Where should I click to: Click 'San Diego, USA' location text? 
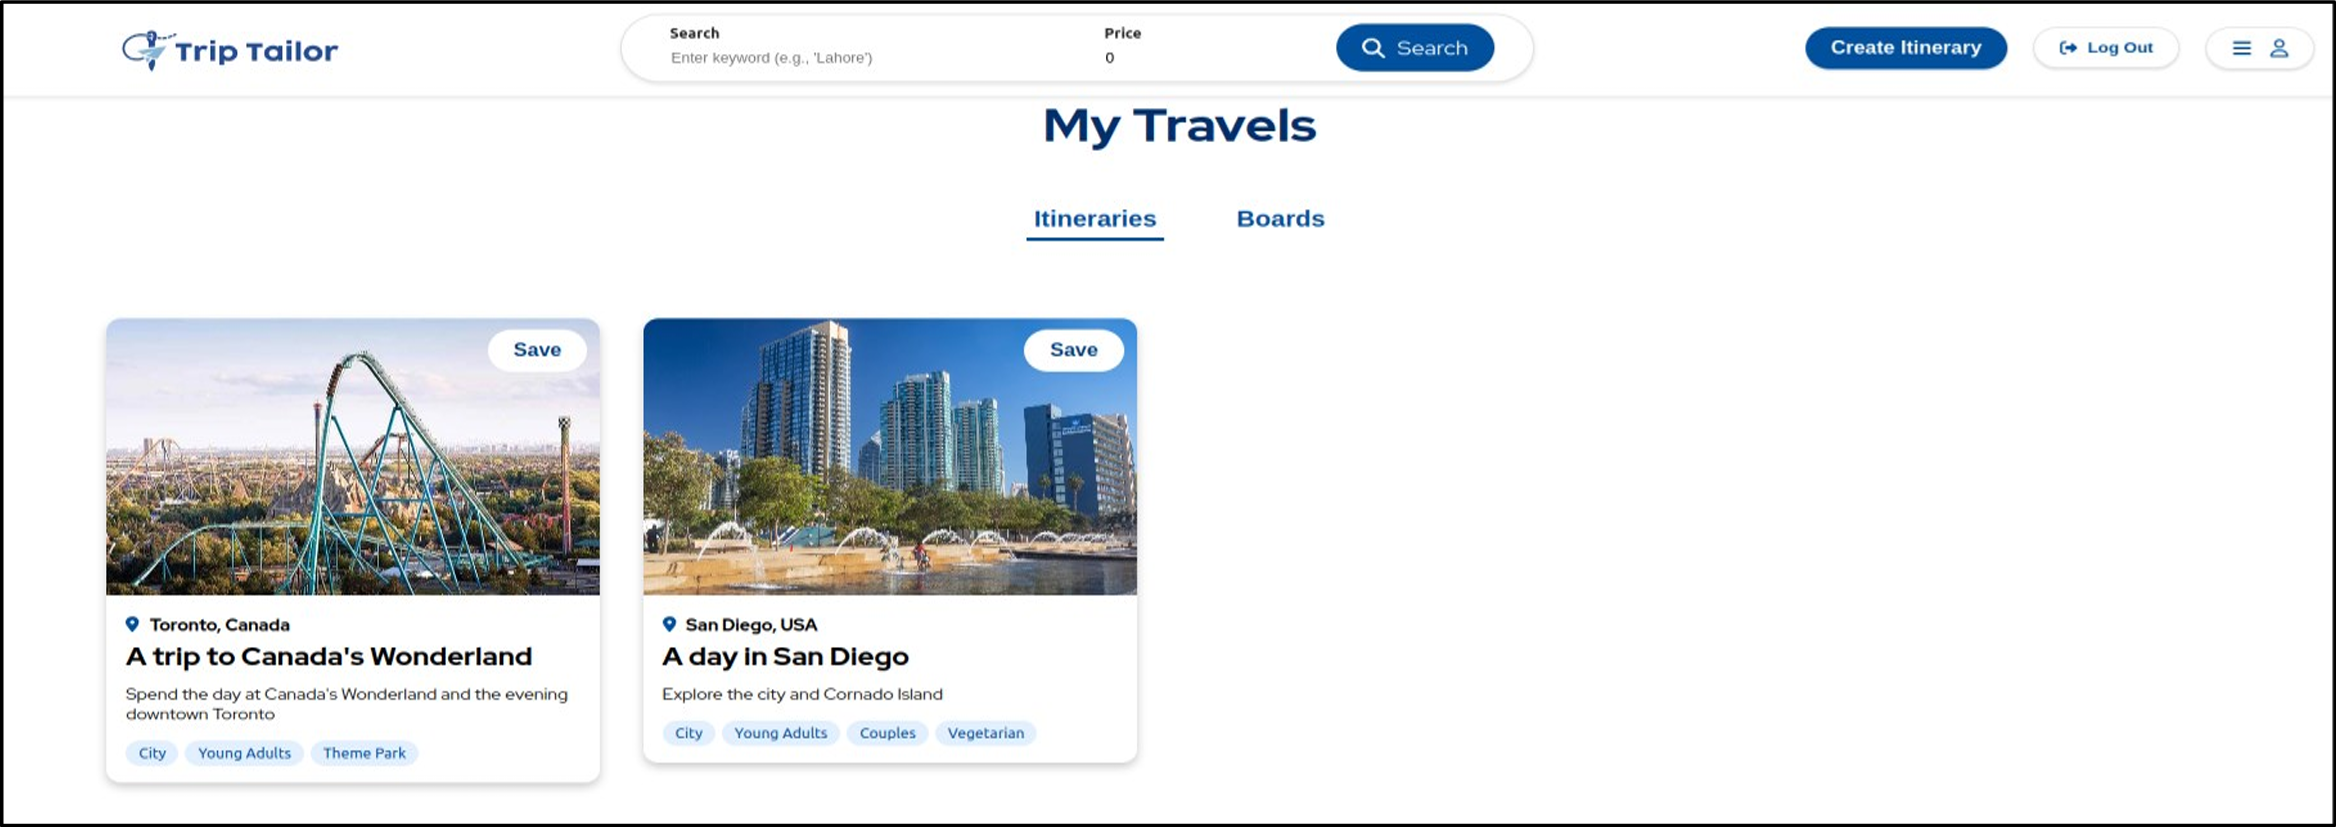coord(751,625)
